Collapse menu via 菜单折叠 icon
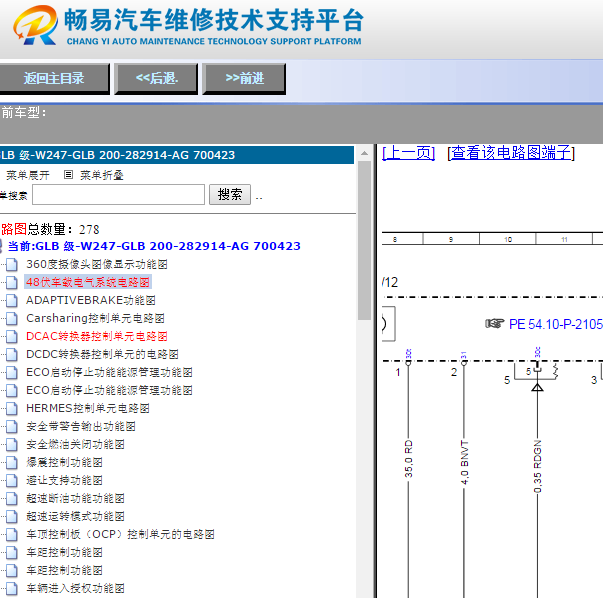Image resolution: width=603 pixels, height=598 pixels. (x=68, y=175)
